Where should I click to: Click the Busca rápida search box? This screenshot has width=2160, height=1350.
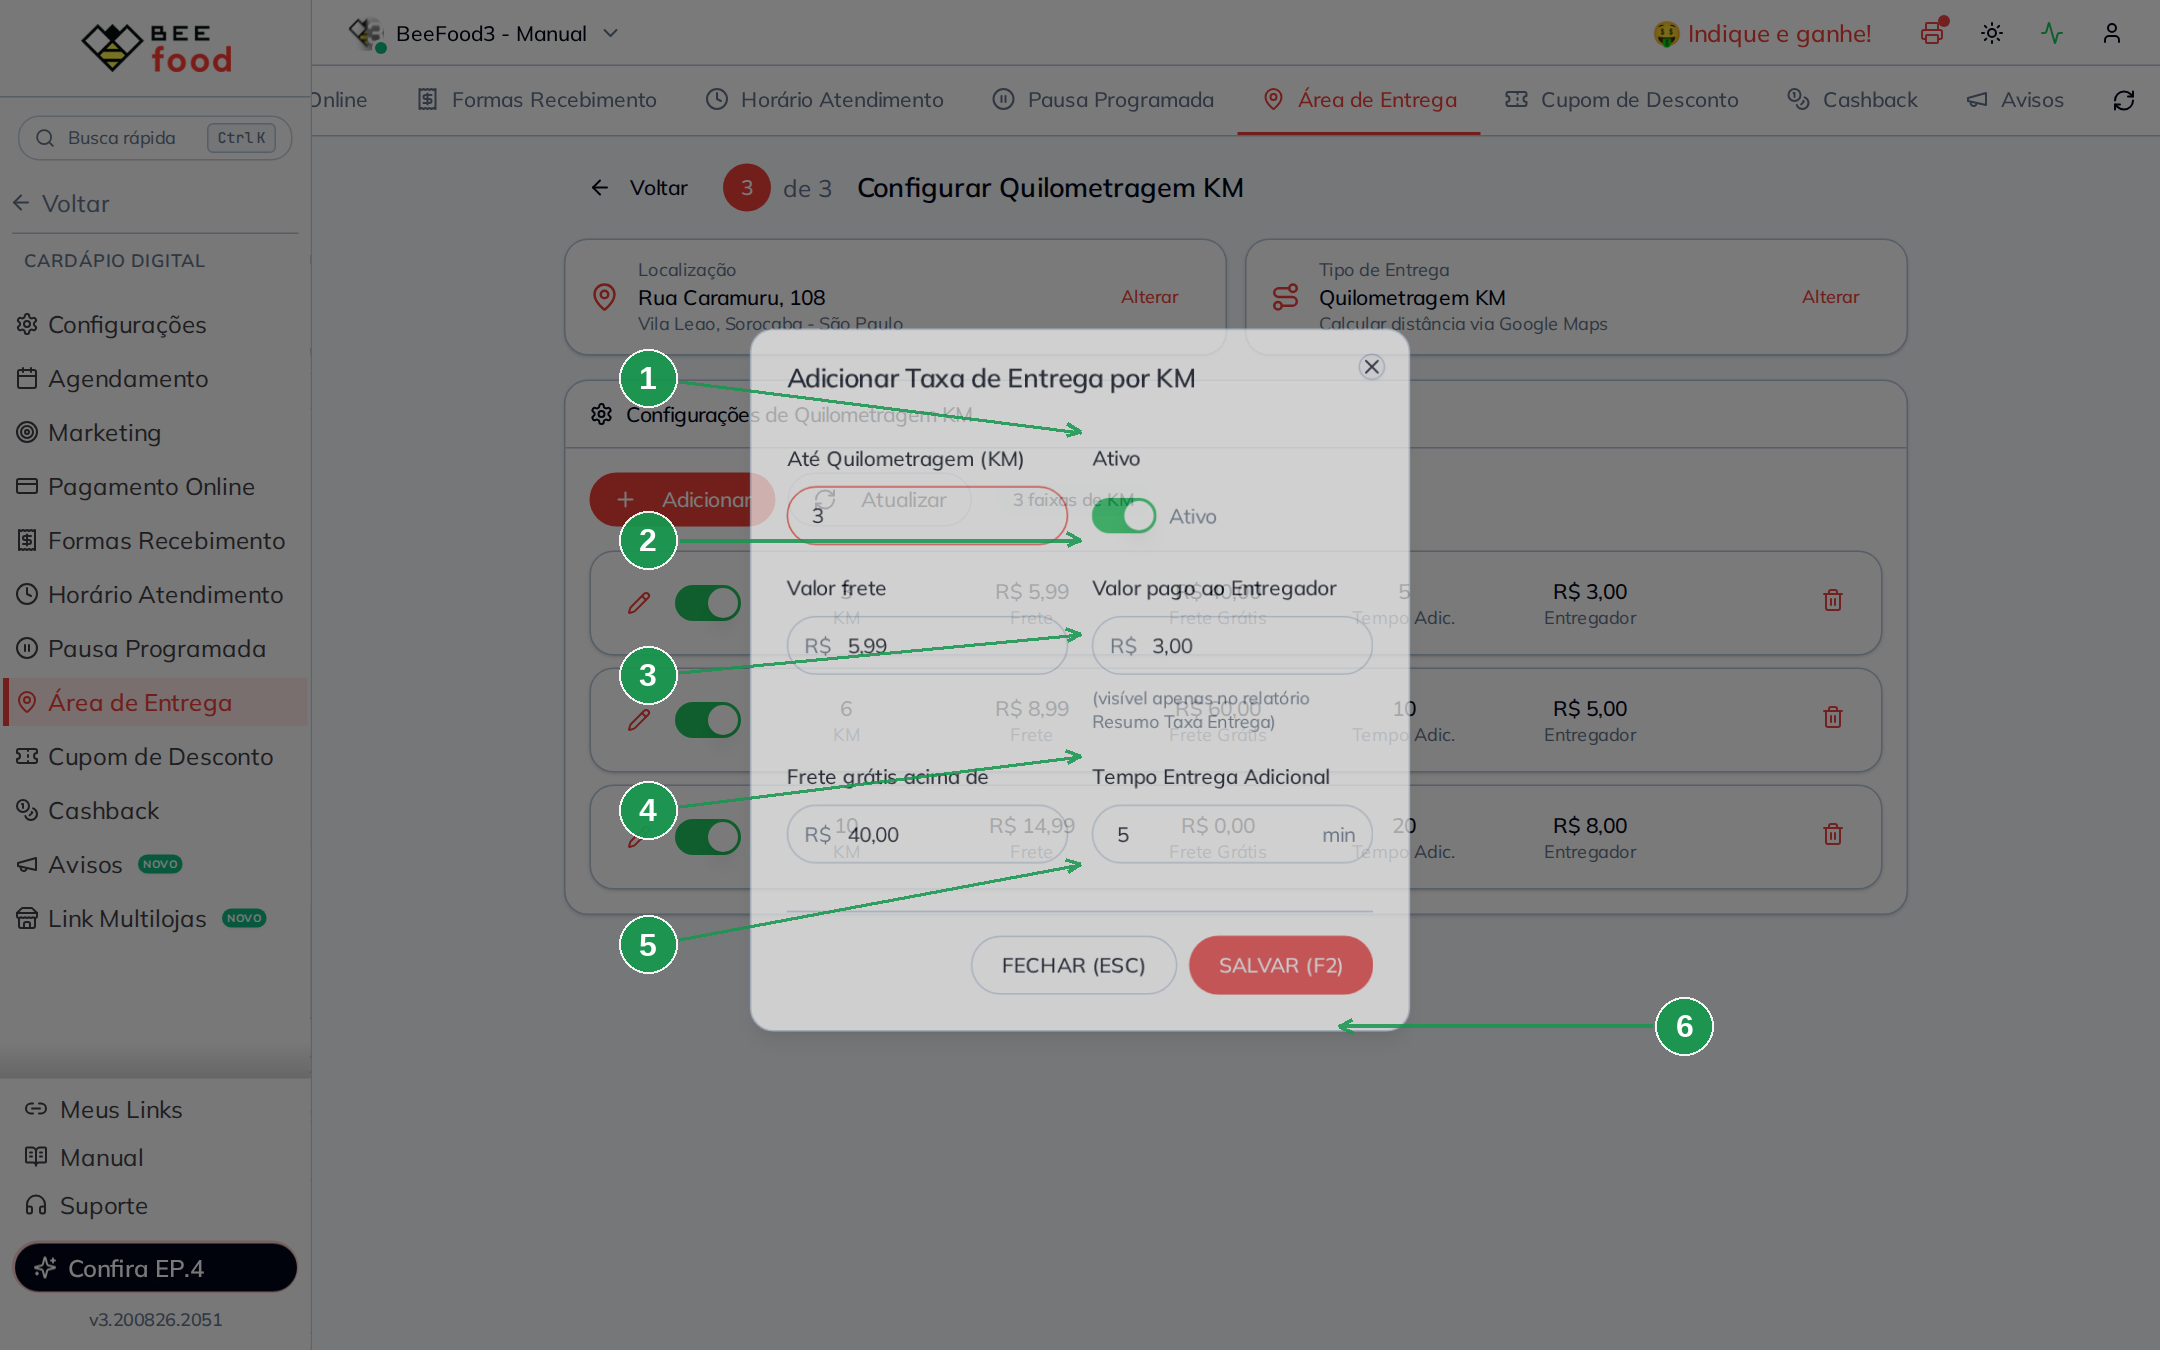[x=155, y=138]
